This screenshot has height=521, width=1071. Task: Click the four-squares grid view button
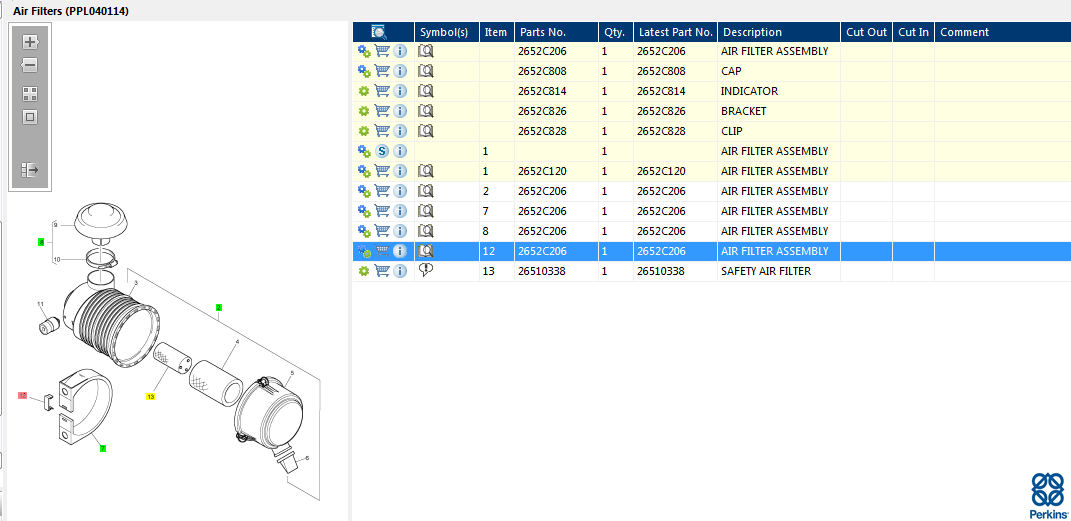pos(30,94)
